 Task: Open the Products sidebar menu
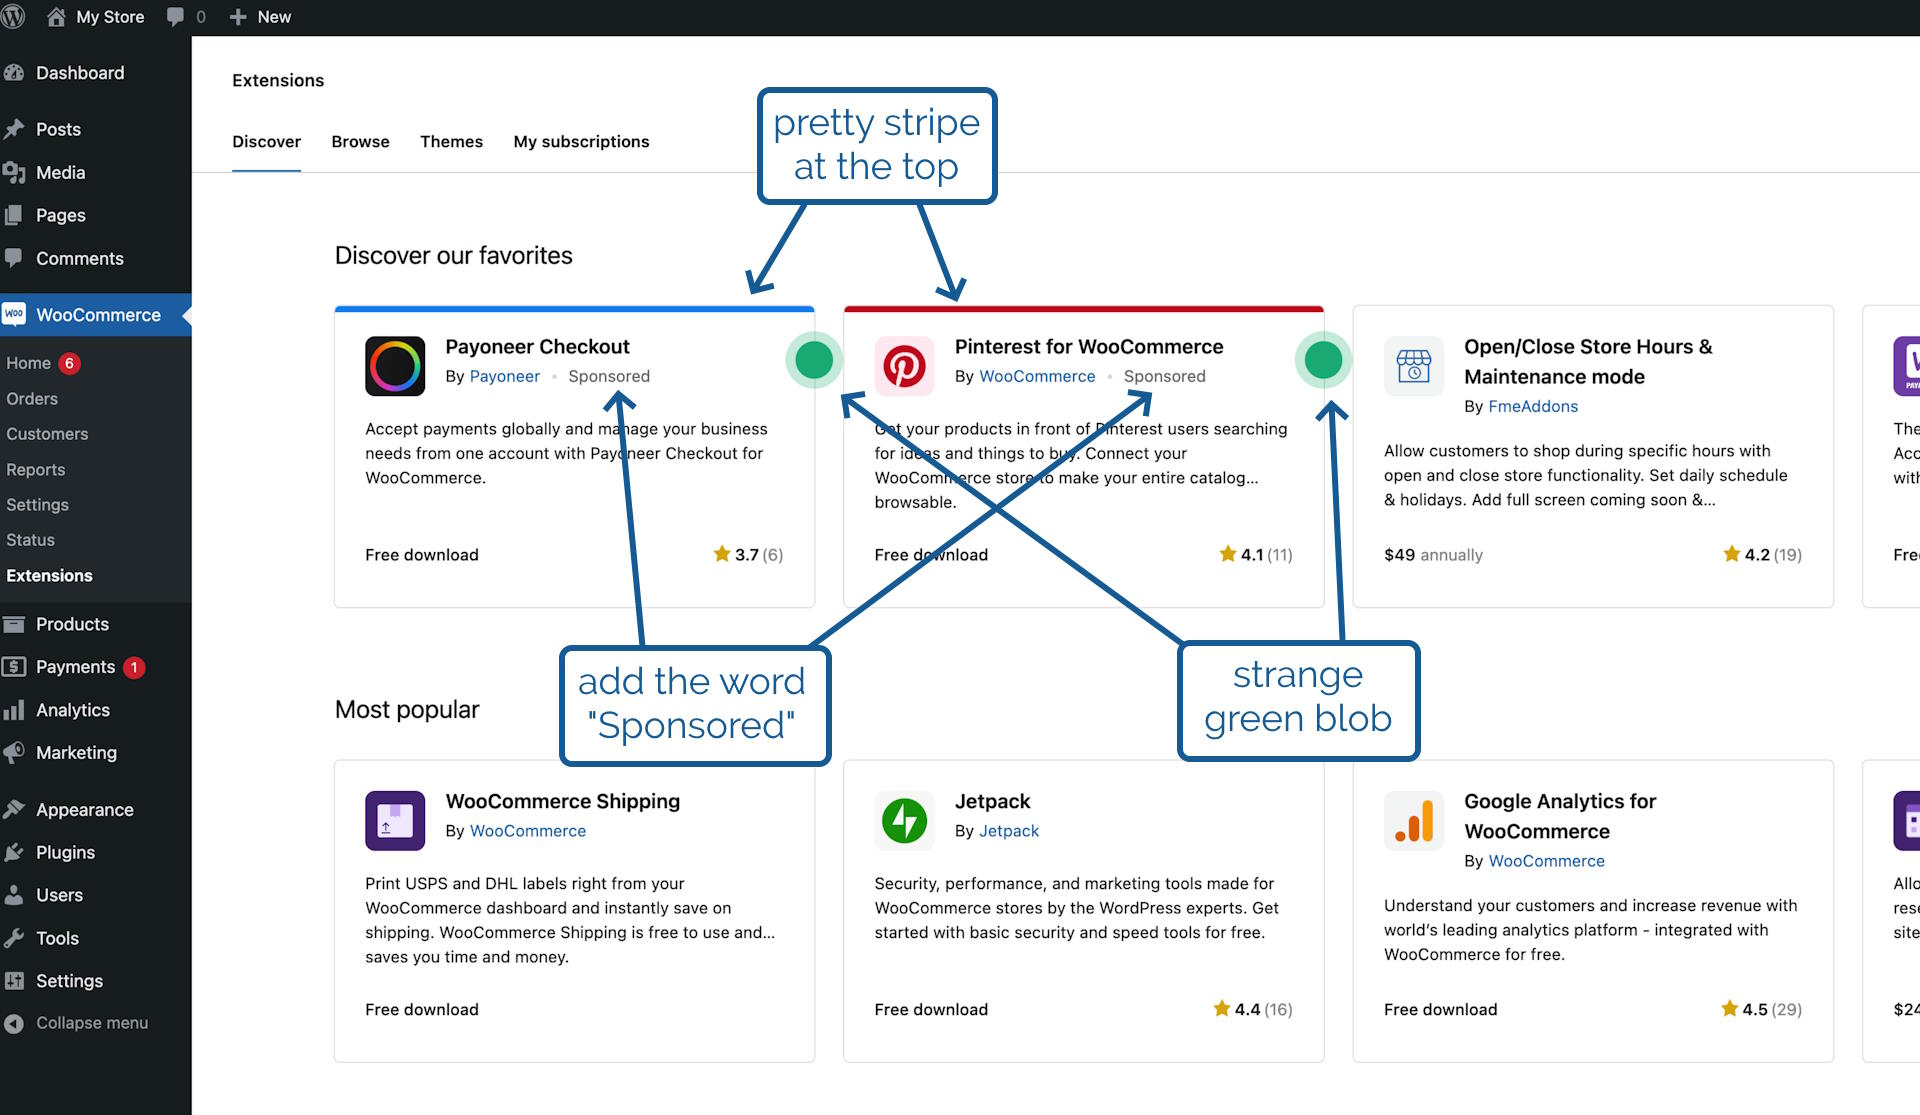tap(72, 624)
